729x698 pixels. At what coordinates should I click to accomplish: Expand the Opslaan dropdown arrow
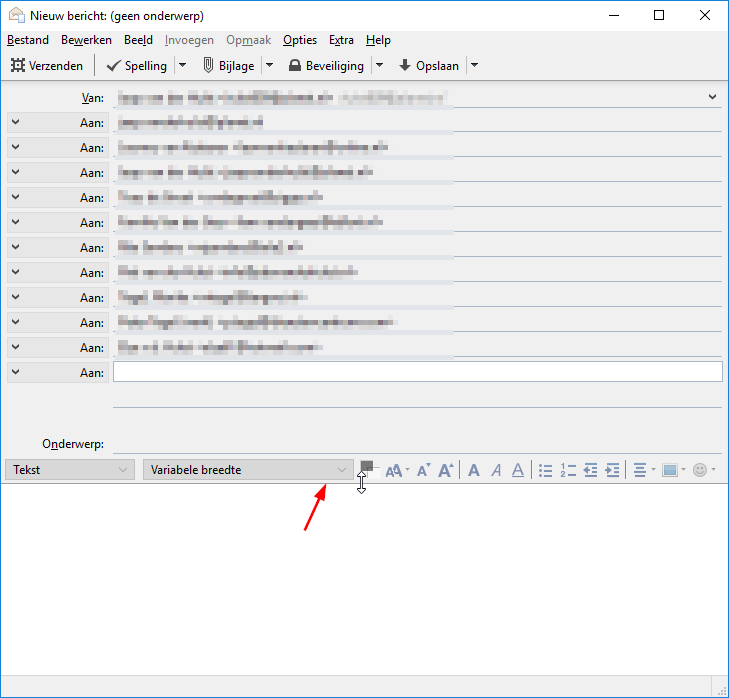(474, 66)
